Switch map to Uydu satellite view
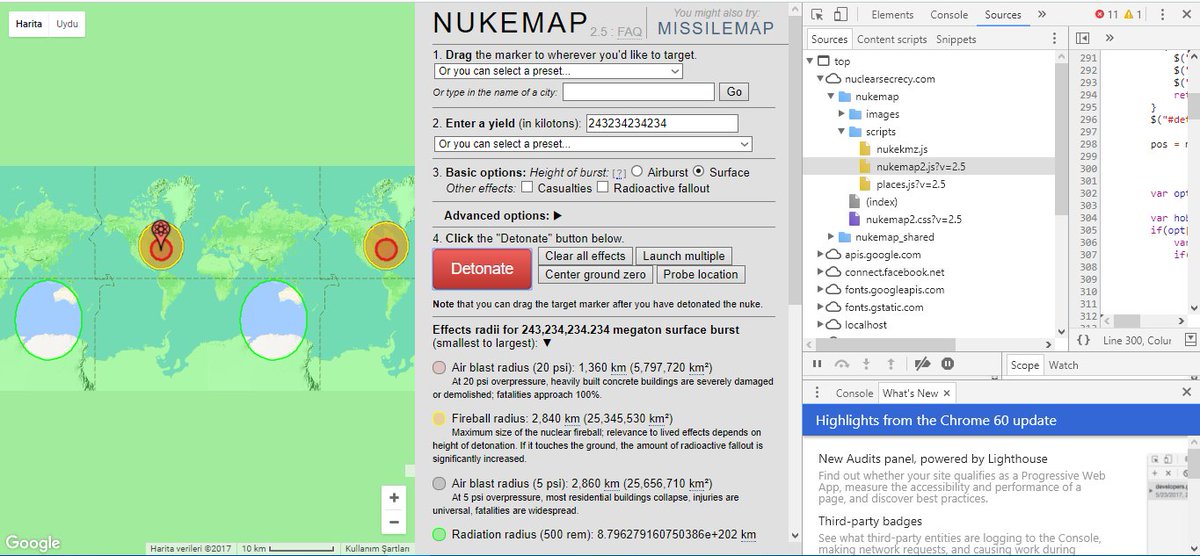 67,23
